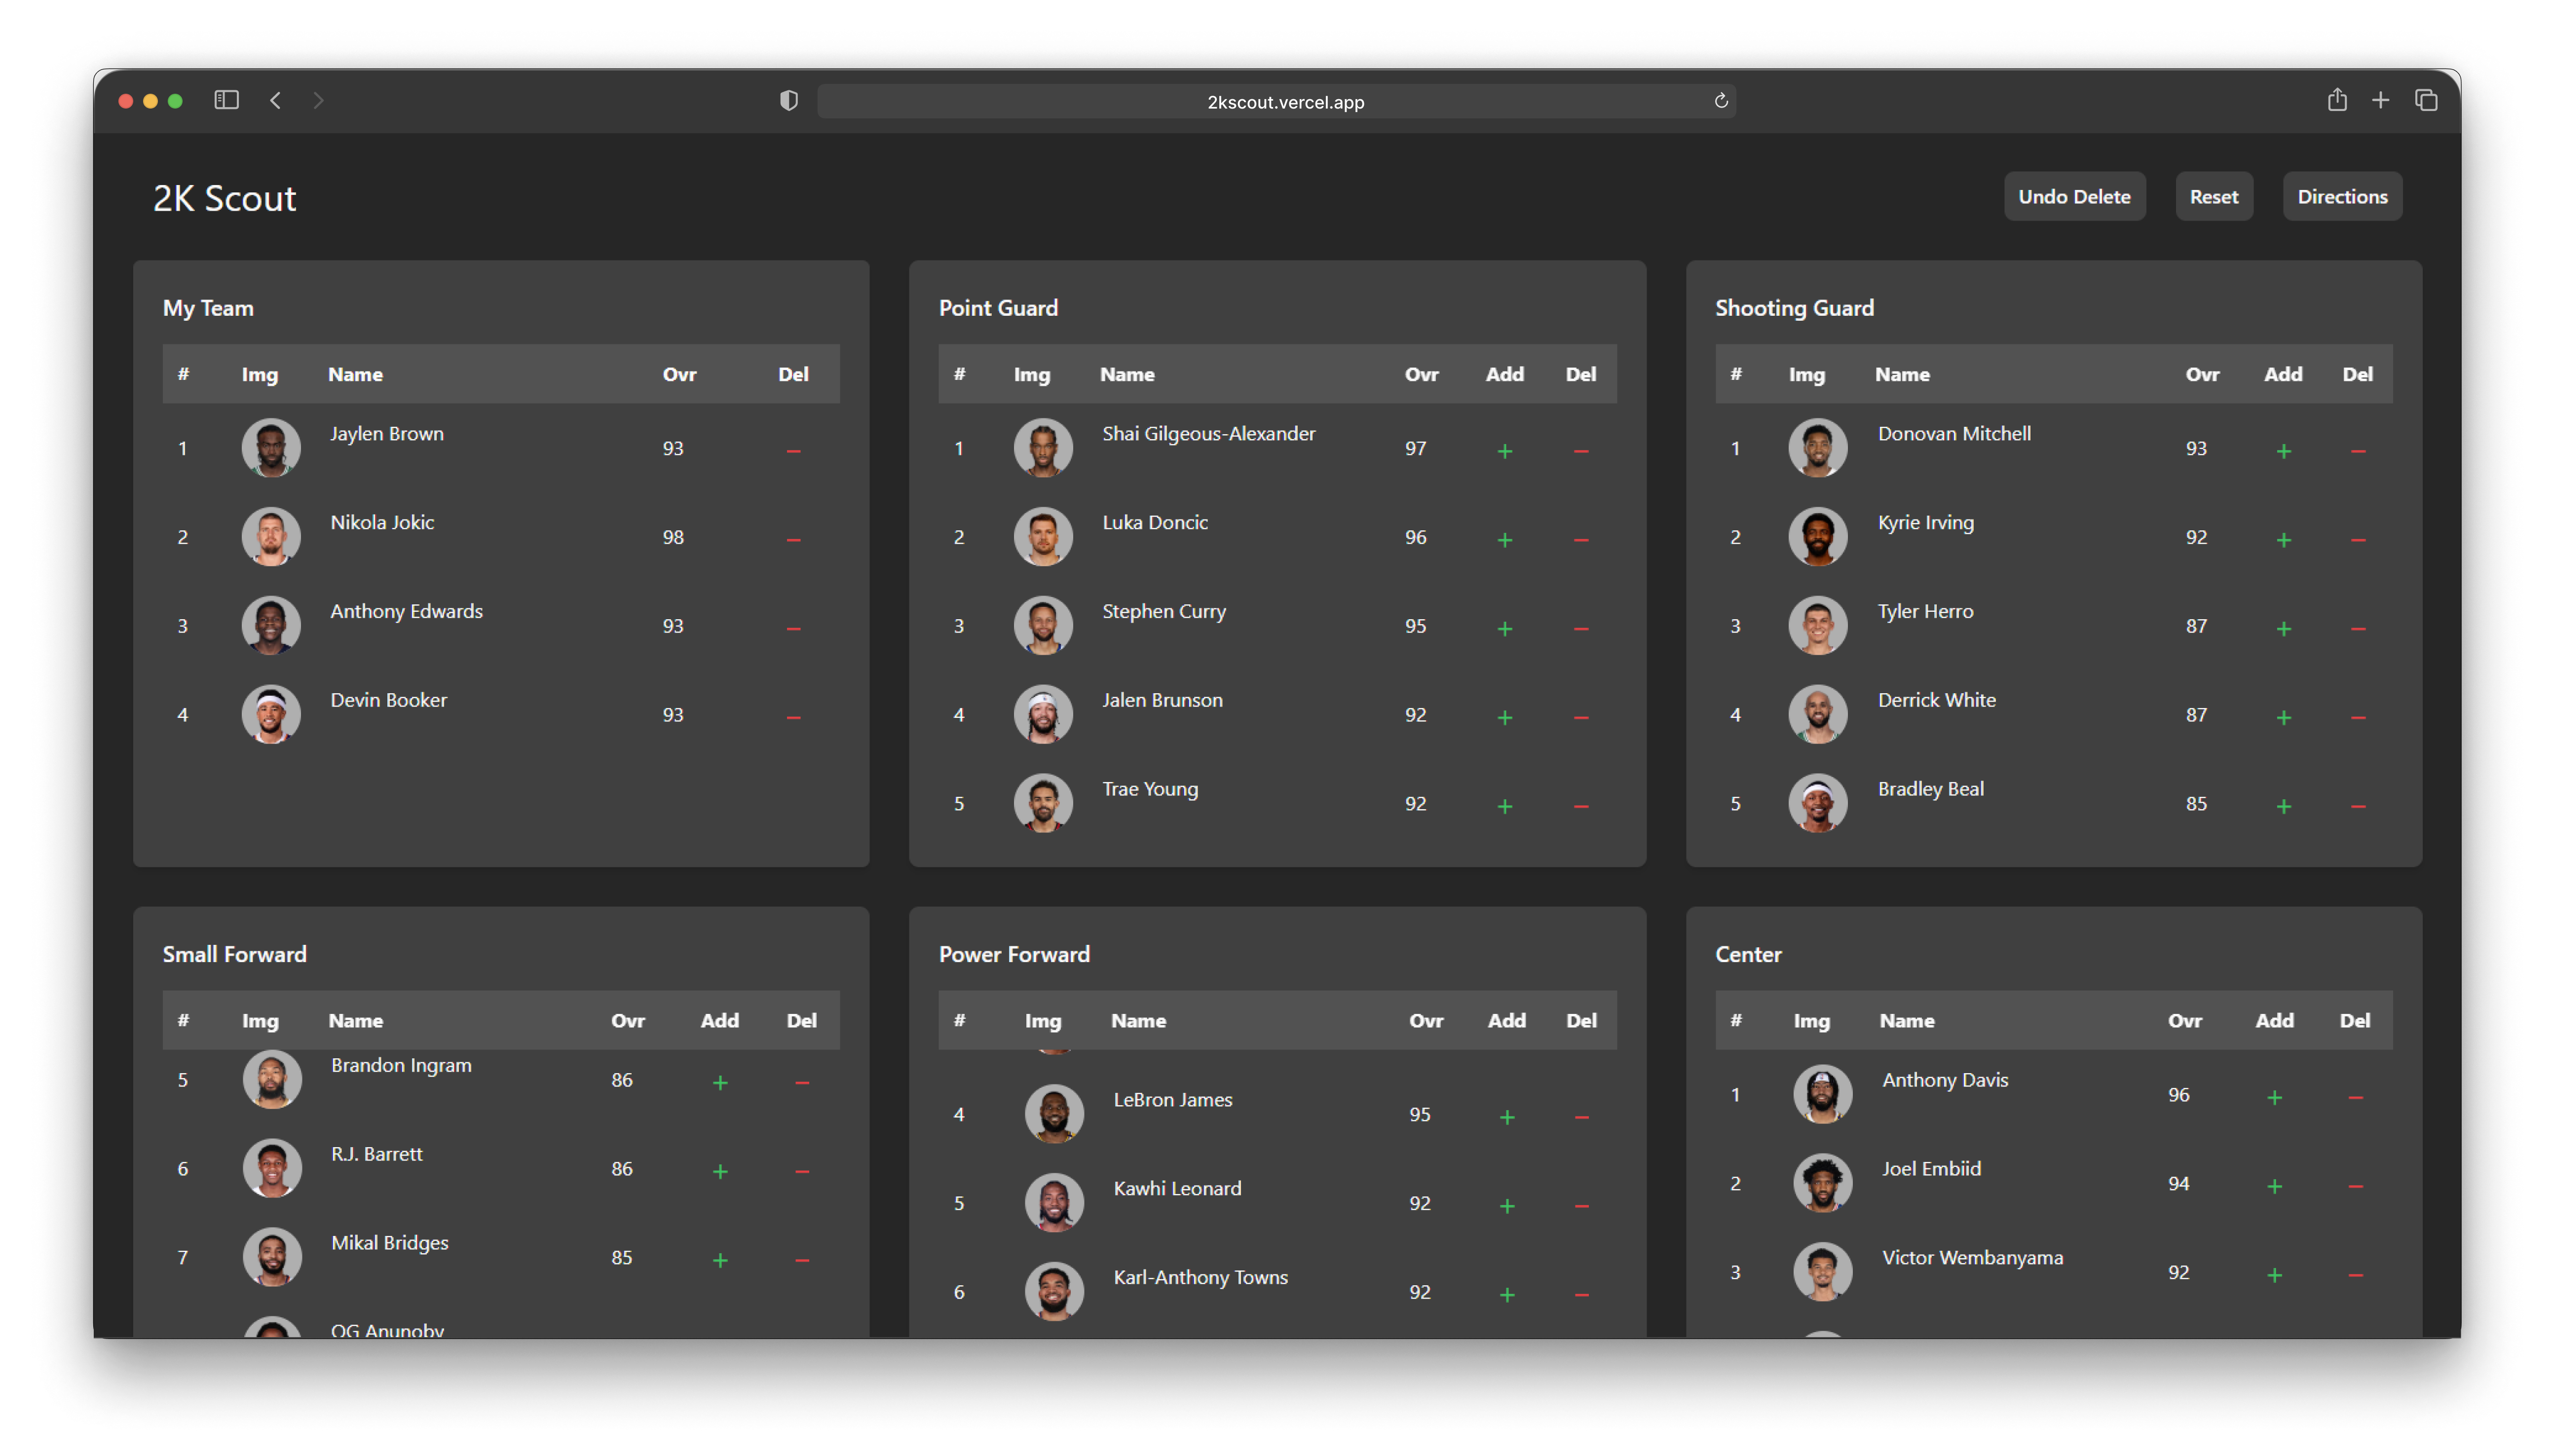Go back with the browser back arrow

[x=276, y=100]
